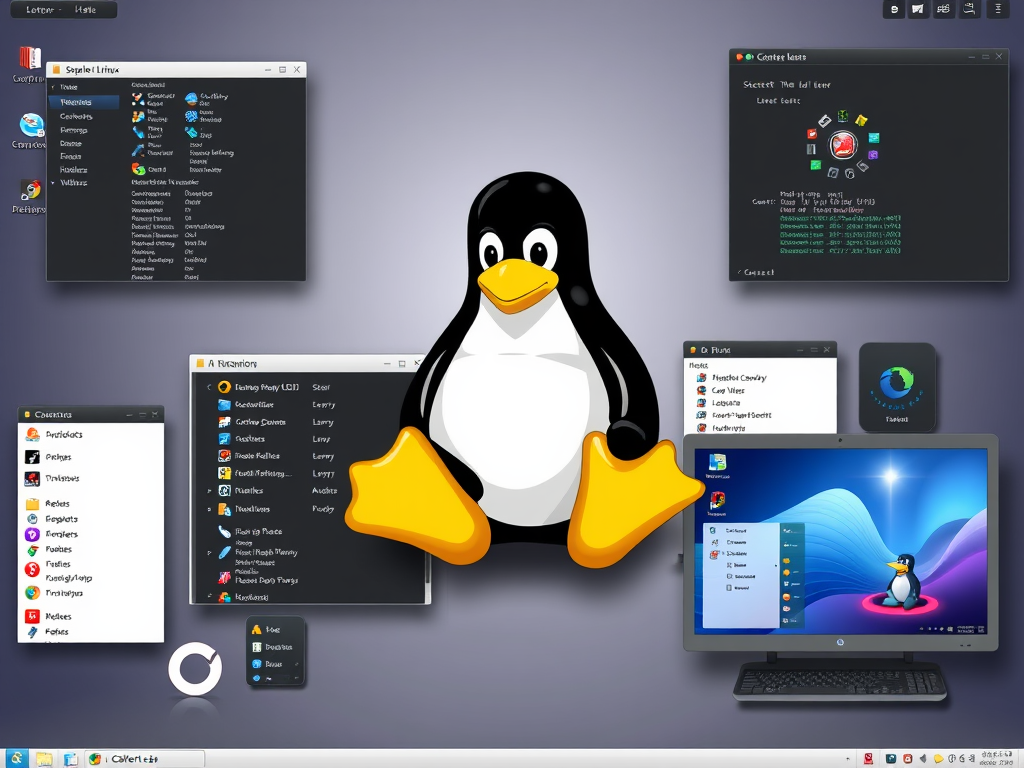Open the blue pen icon in left list's last row
This screenshot has height=768, width=1024.
pos(32,632)
